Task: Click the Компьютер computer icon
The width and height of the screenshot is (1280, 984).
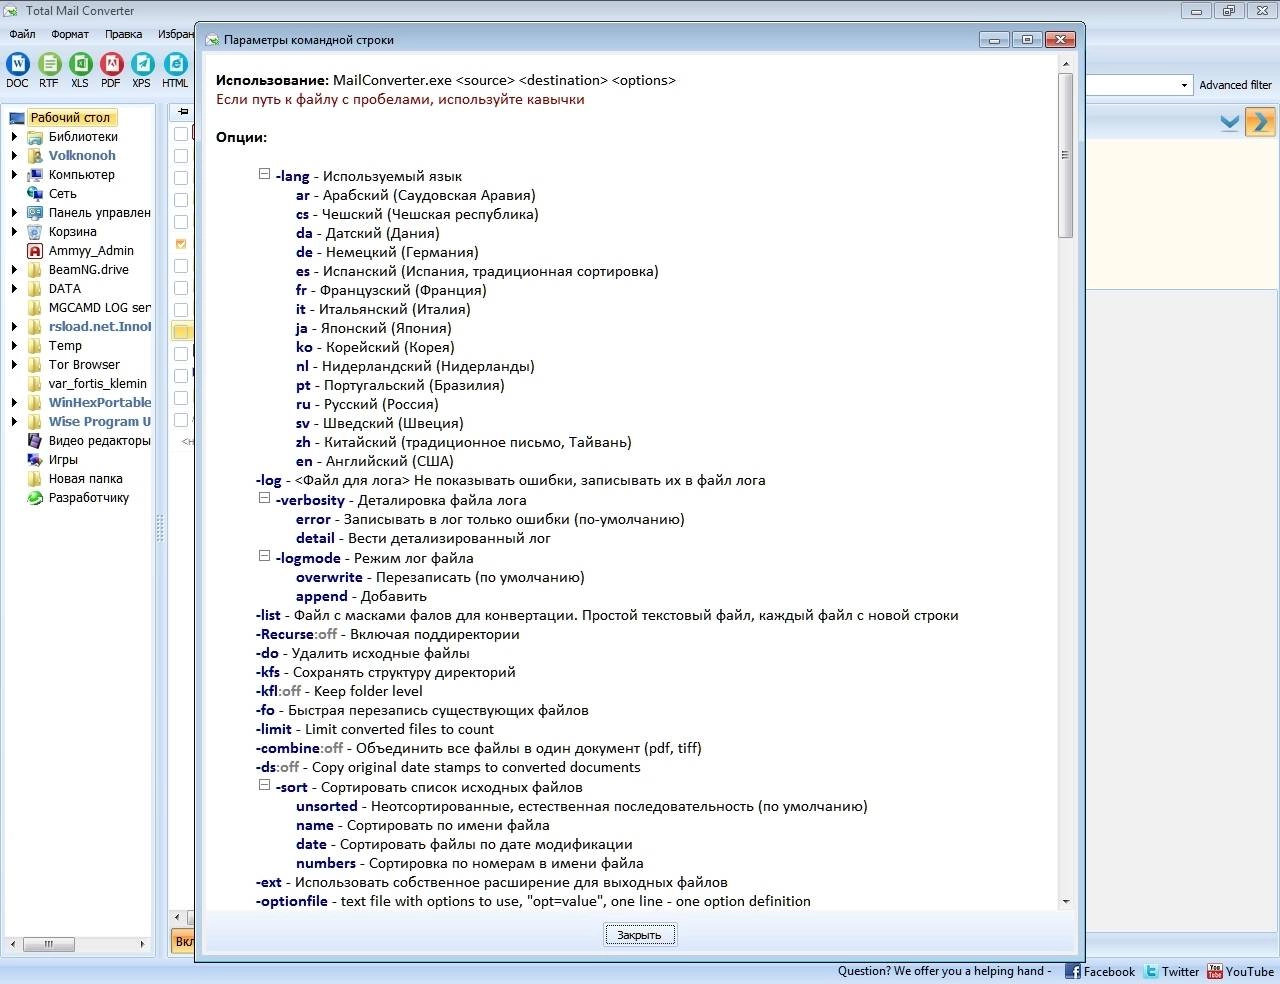Action: click(35, 175)
